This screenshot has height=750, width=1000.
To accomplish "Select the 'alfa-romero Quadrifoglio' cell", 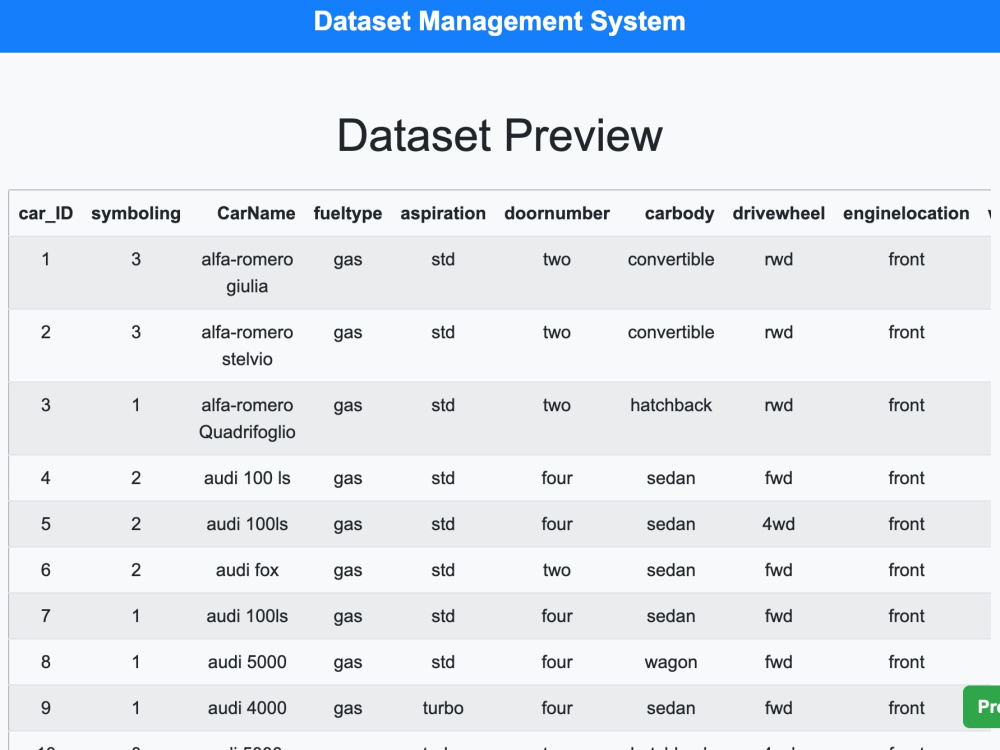I will point(247,418).
